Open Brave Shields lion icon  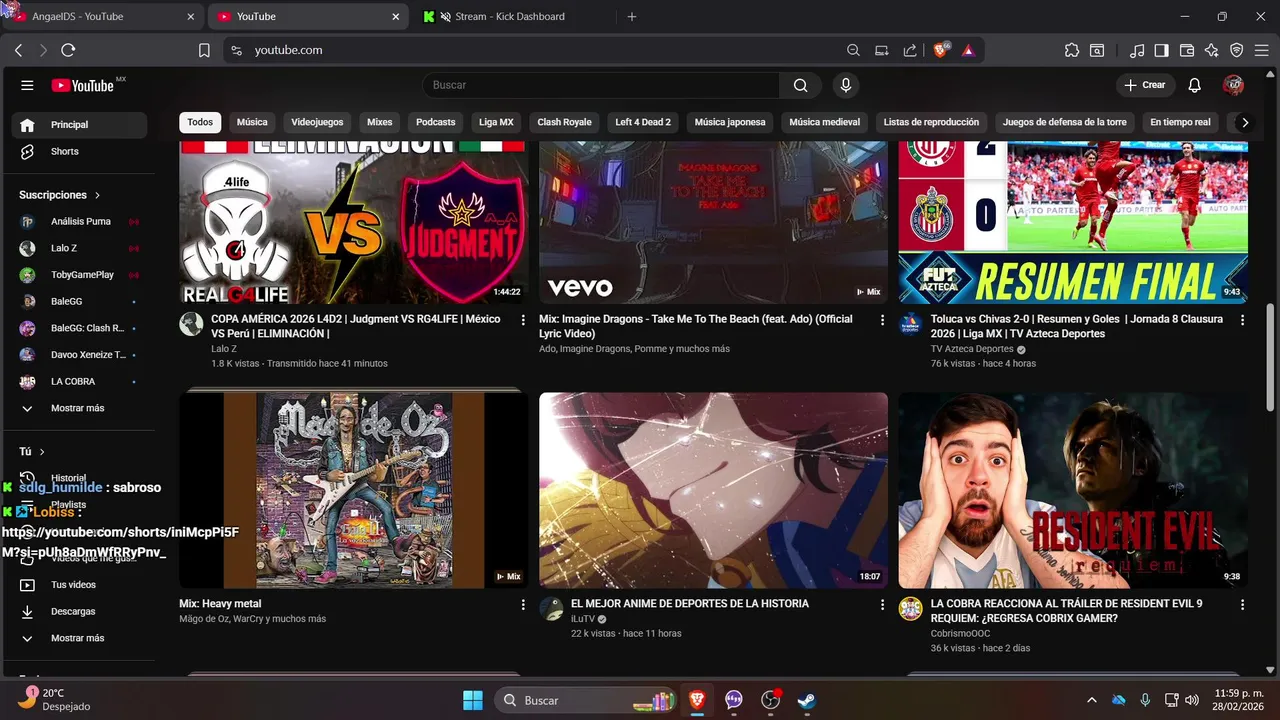[941, 50]
